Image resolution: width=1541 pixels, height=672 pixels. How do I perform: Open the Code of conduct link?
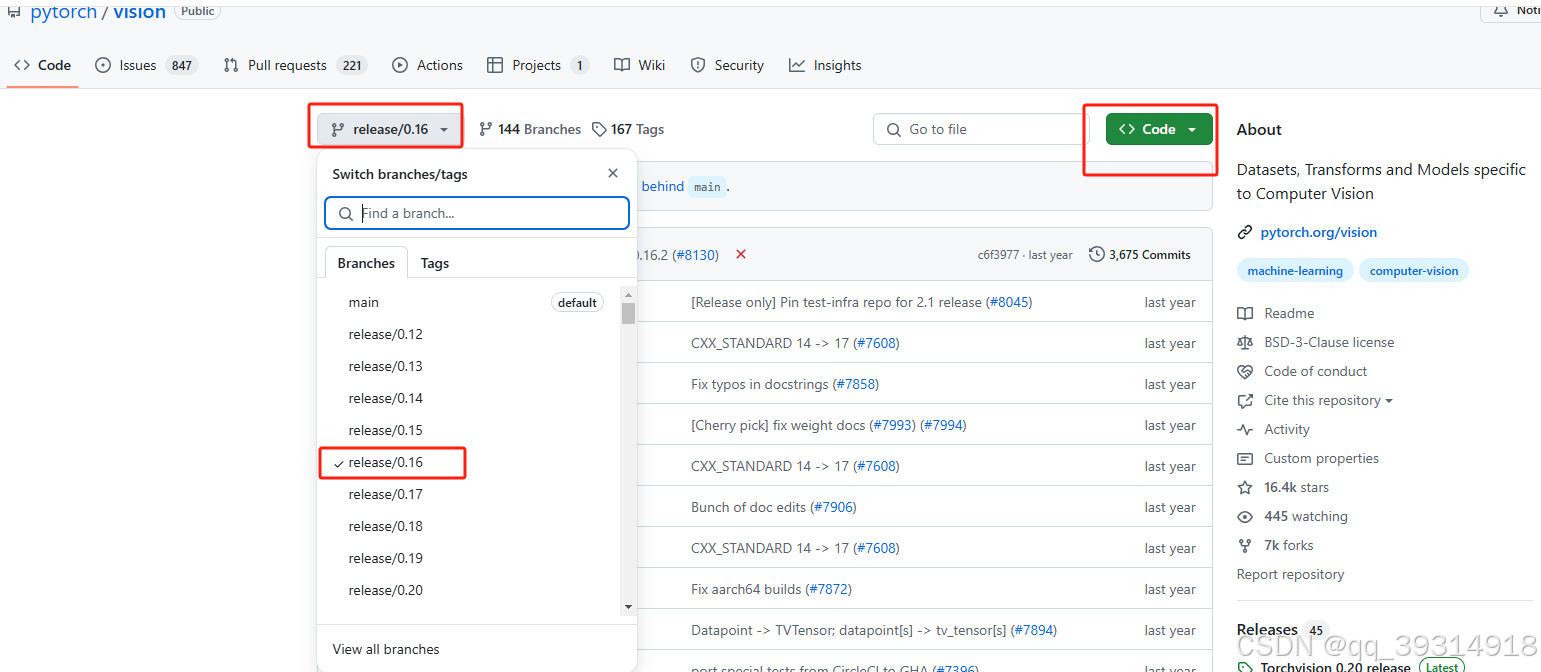(1302, 371)
